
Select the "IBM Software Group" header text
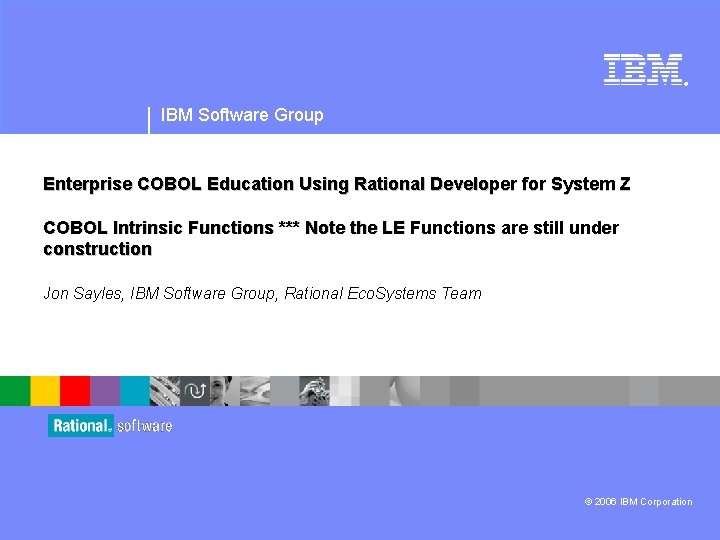242,115
